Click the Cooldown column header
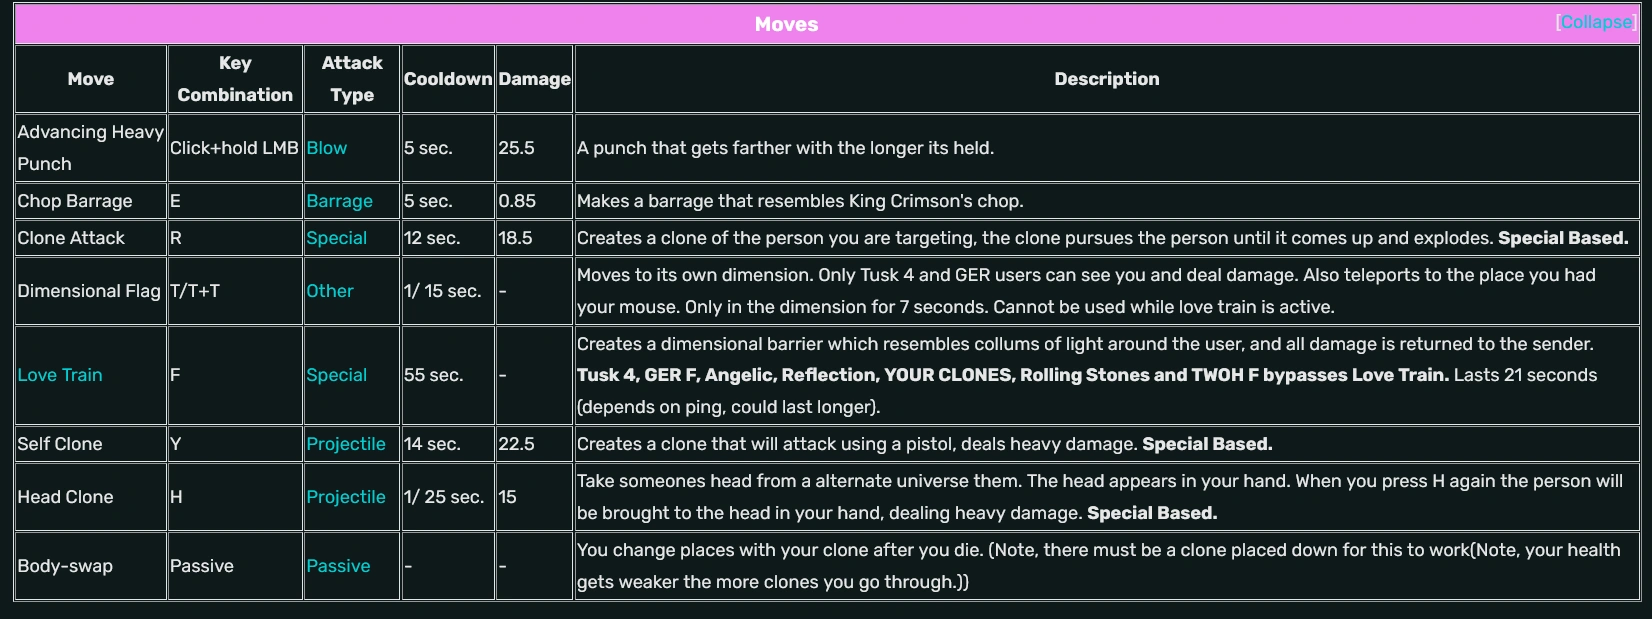 [x=448, y=79]
